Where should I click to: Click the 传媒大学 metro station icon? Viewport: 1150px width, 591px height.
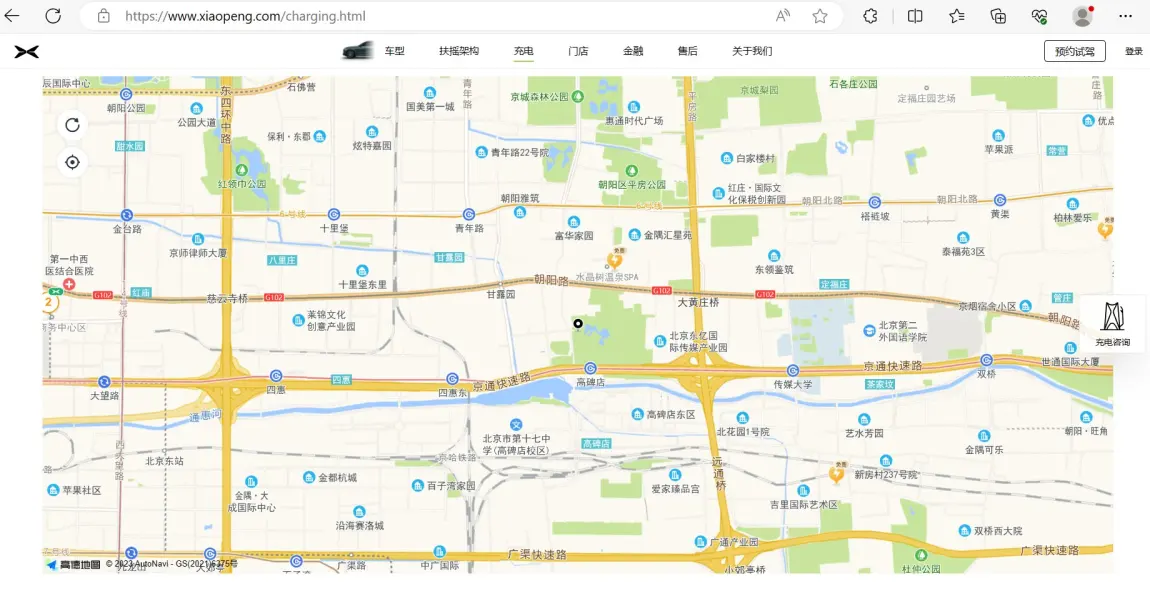[x=793, y=370]
